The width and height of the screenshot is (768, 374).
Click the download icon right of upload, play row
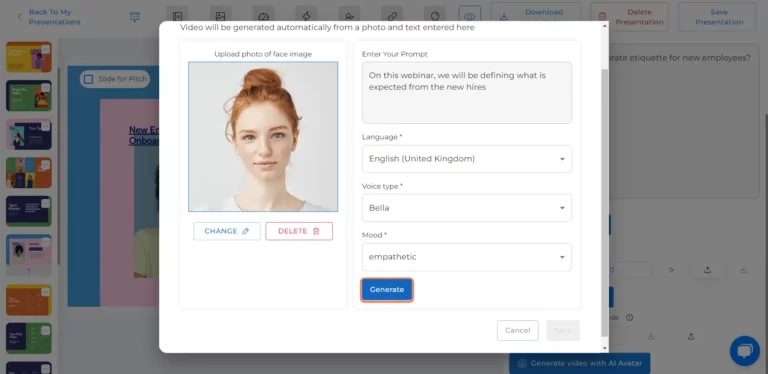744,270
